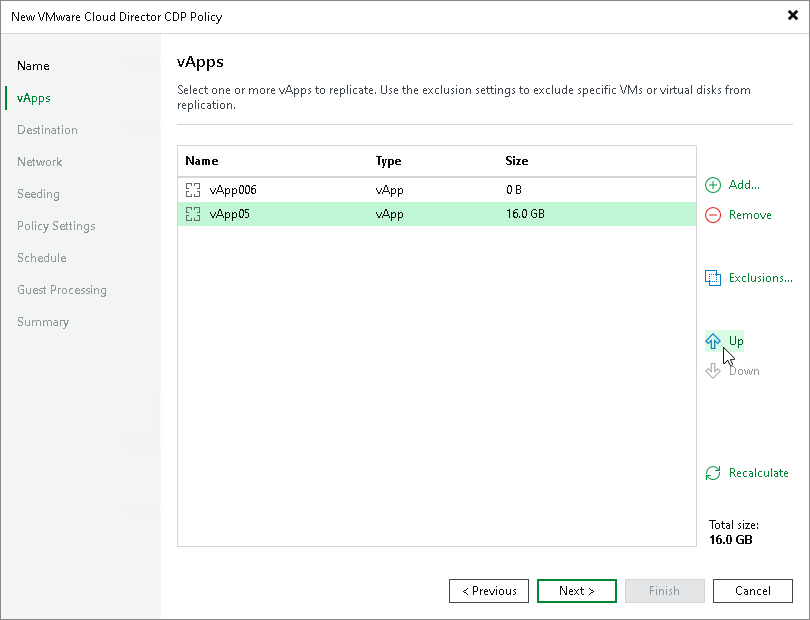Image resolution: width=810 pixels, height=620 pixels.
Task: Select the vApp006 name text
Action: (x=233, y=190)
